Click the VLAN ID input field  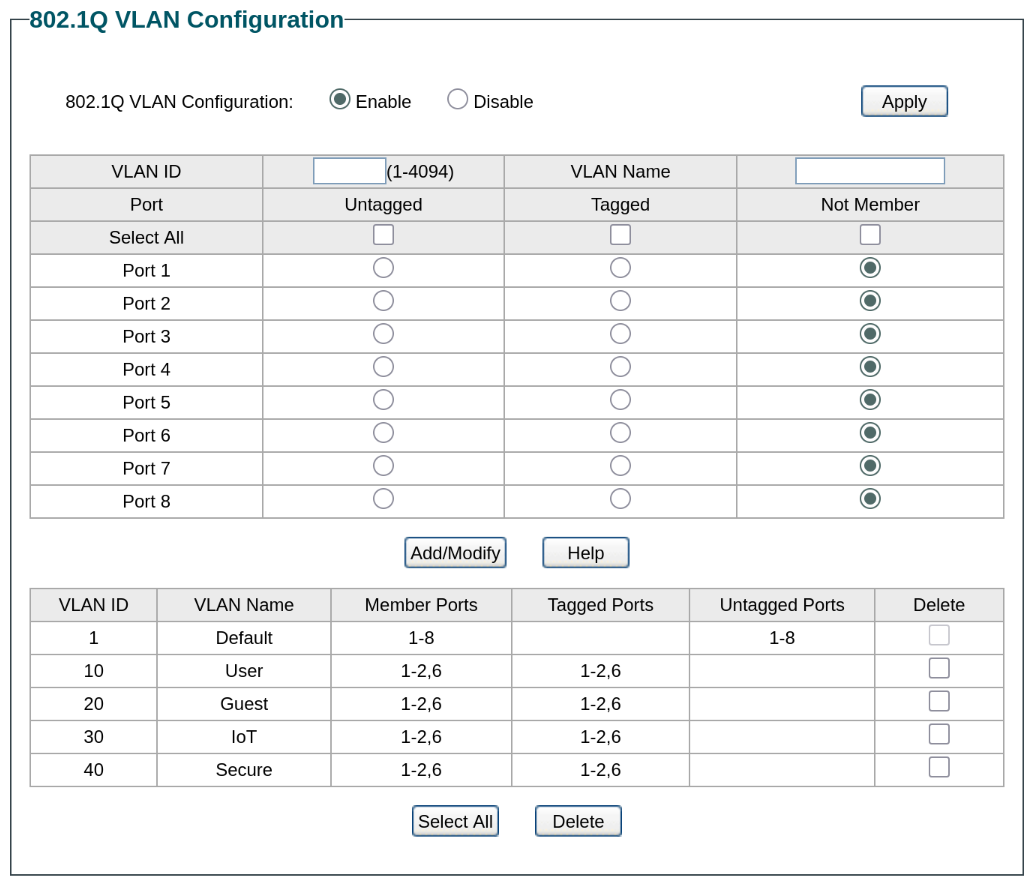click(x=349, y=171)
